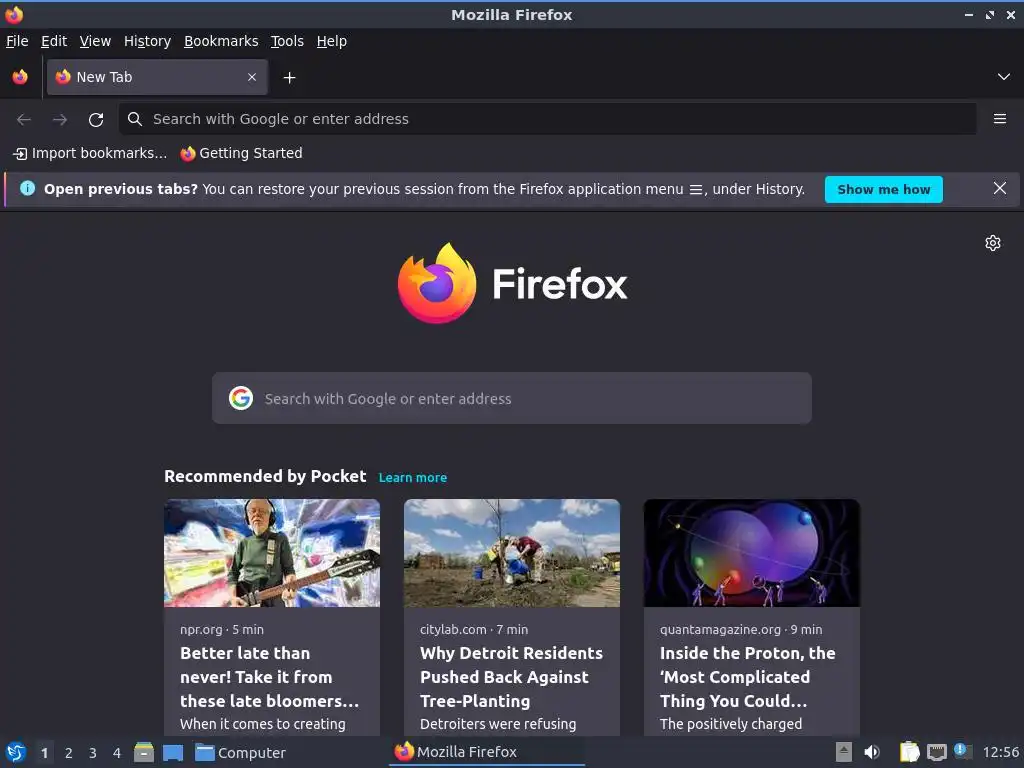Click the 'quantamagazine.org · 9 min' text

(741, 630)
